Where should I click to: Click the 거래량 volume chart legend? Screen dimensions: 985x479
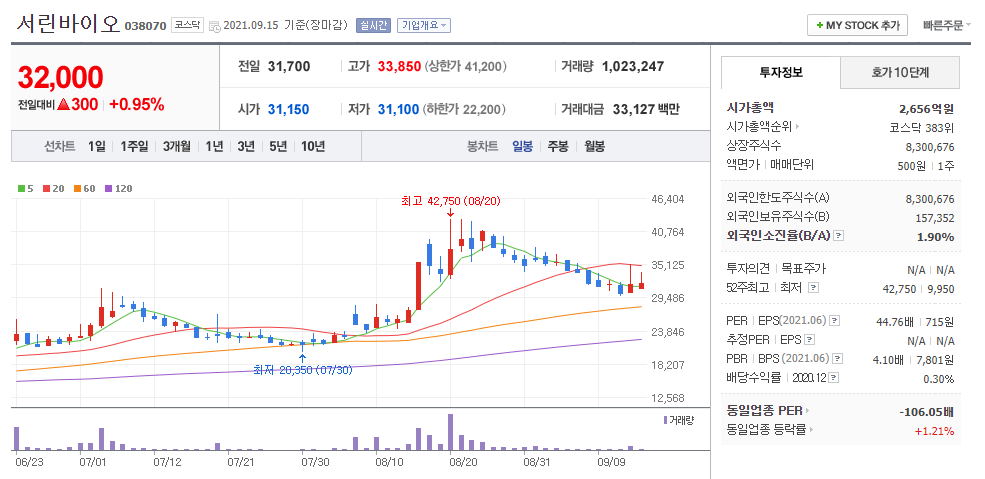(x=678, y=420)
